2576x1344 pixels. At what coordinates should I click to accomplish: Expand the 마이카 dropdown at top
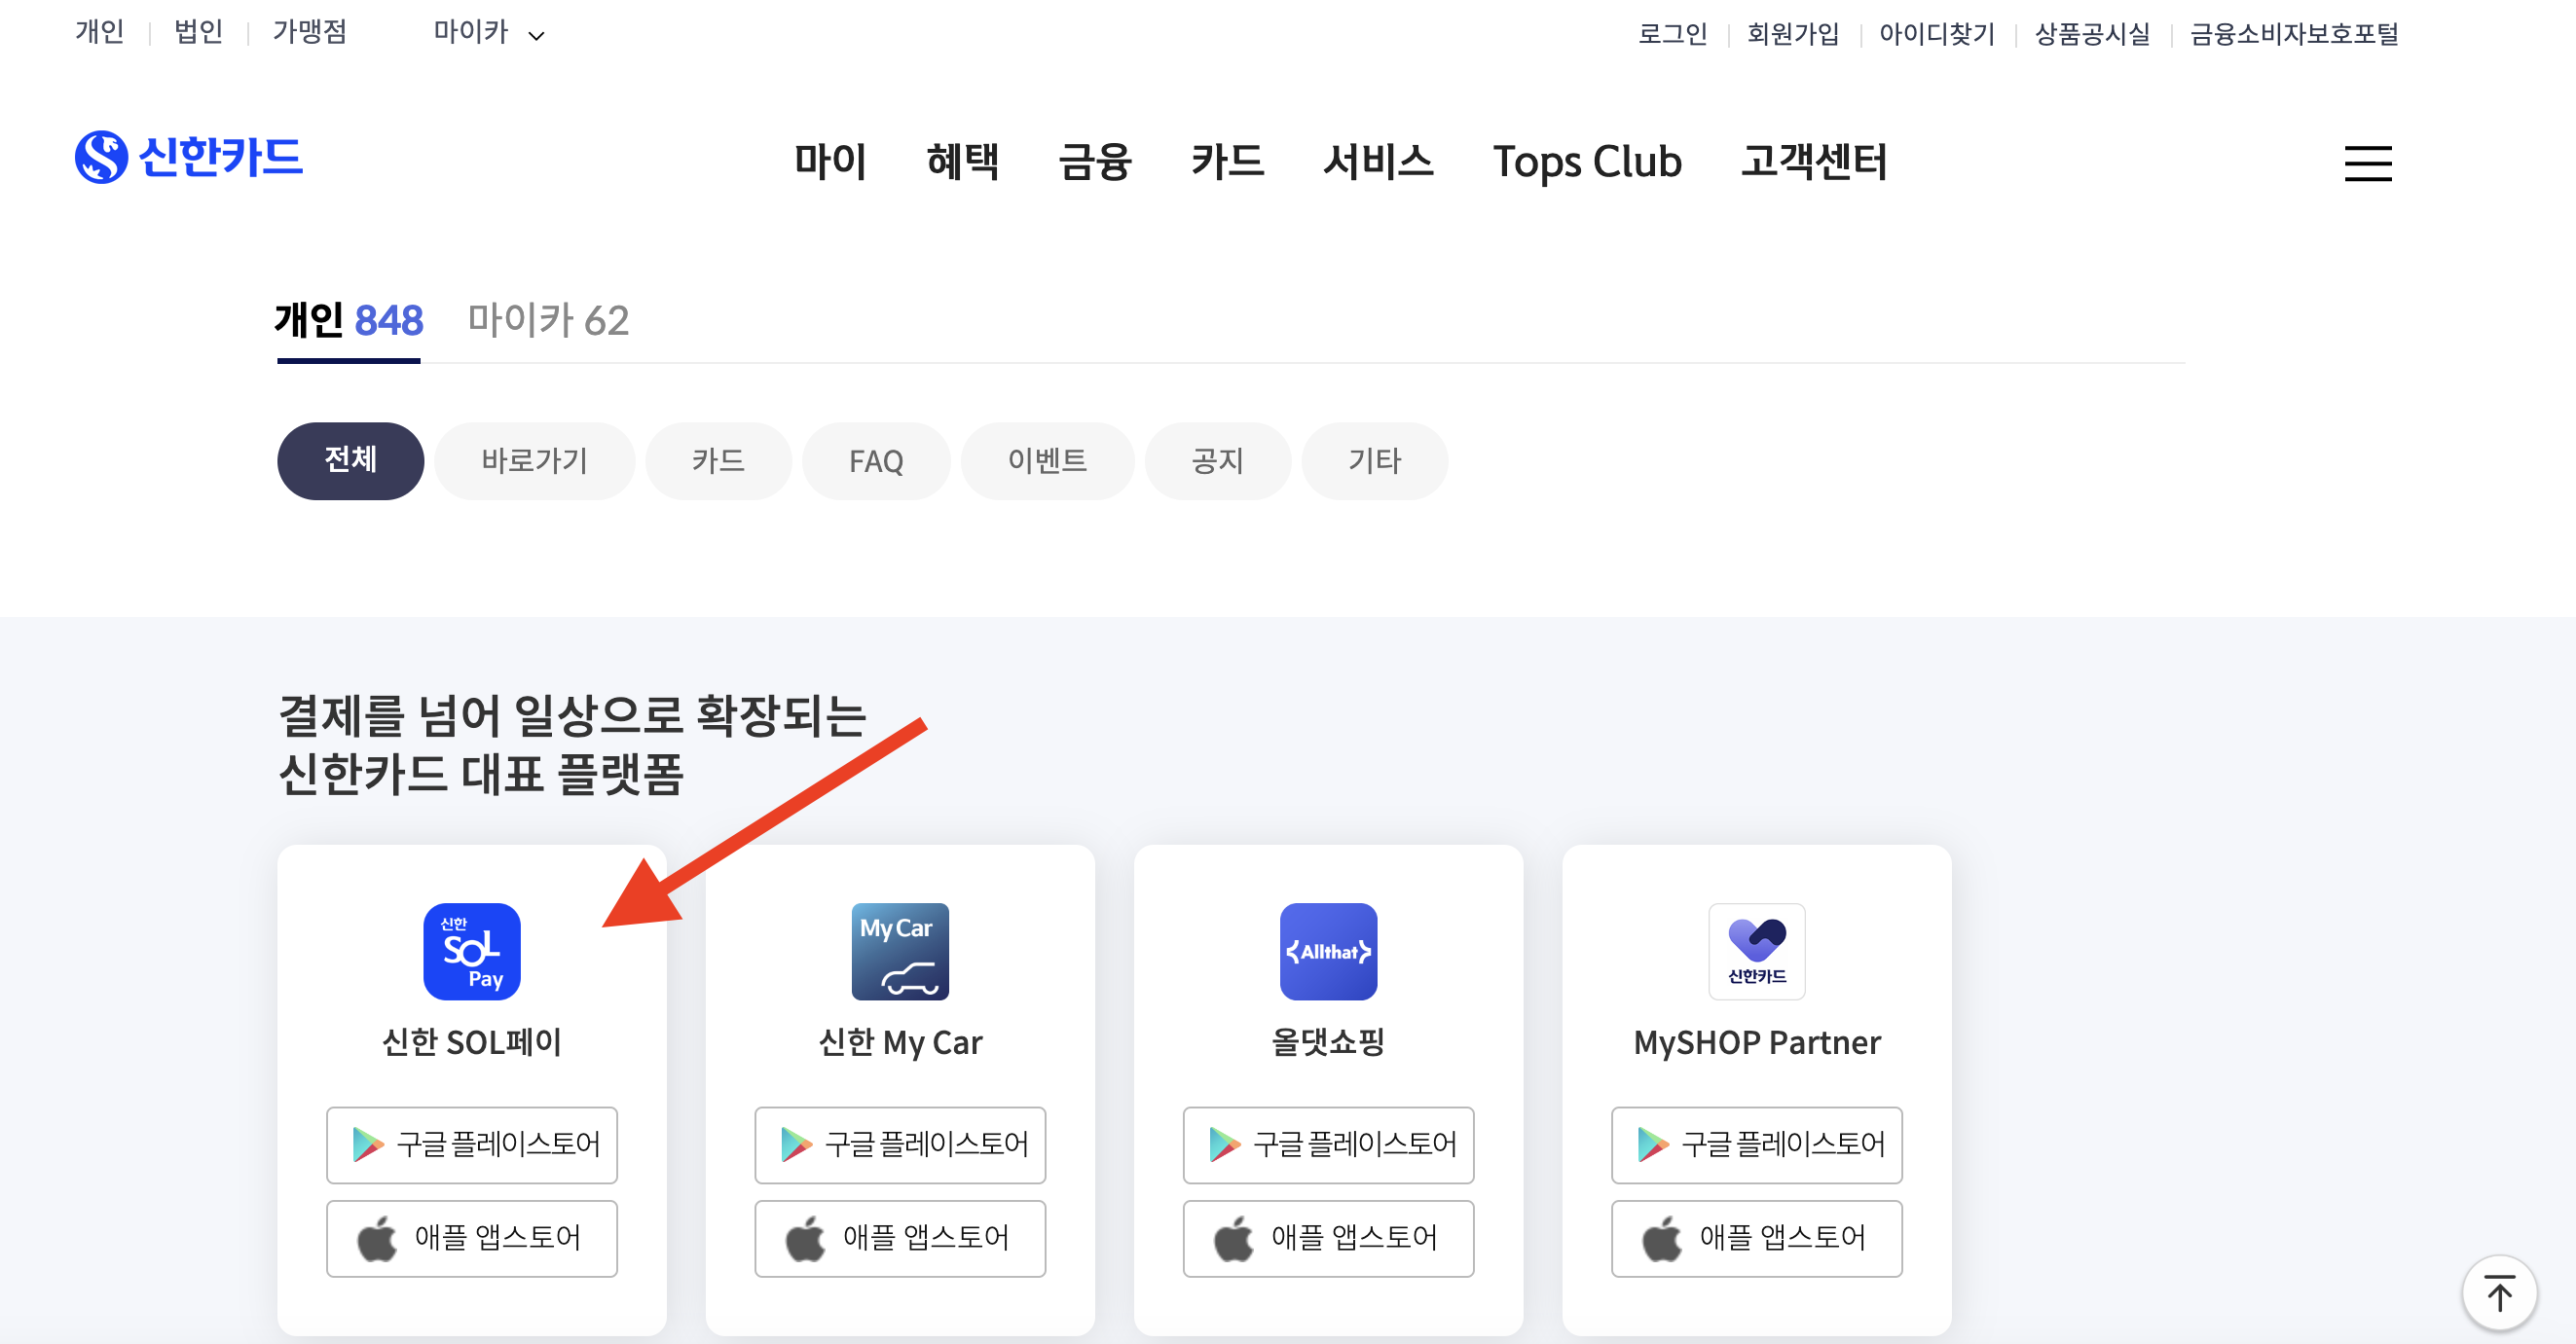click(489, 34)
